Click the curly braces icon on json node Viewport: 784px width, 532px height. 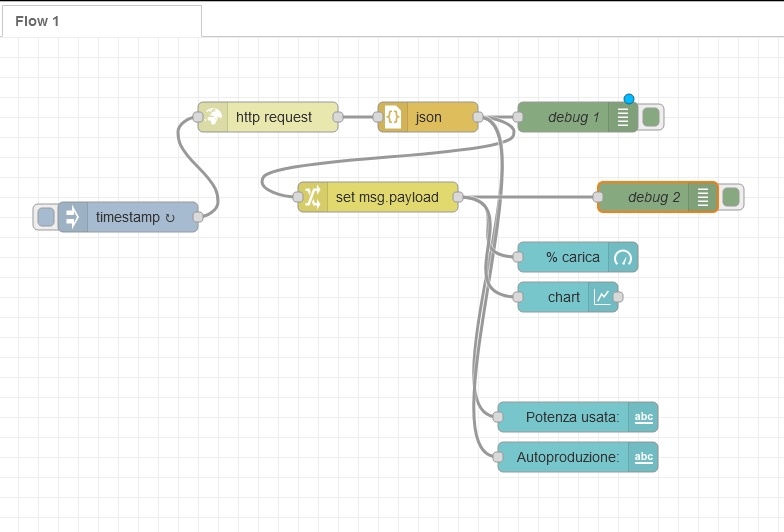tap(393, 117)
